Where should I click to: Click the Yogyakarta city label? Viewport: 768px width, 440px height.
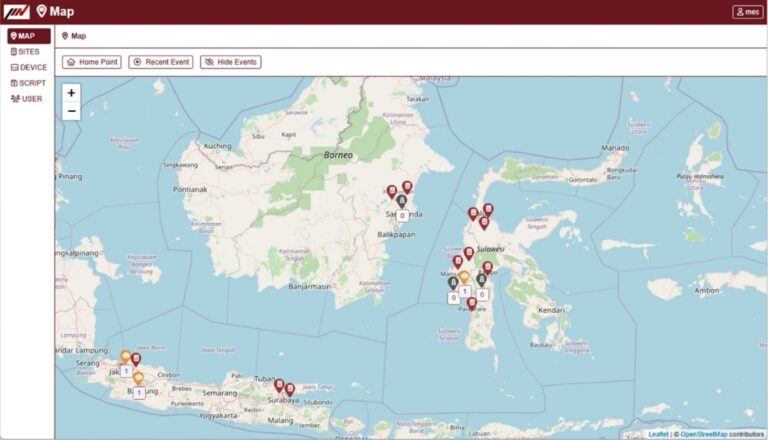[x=218, y=416]
